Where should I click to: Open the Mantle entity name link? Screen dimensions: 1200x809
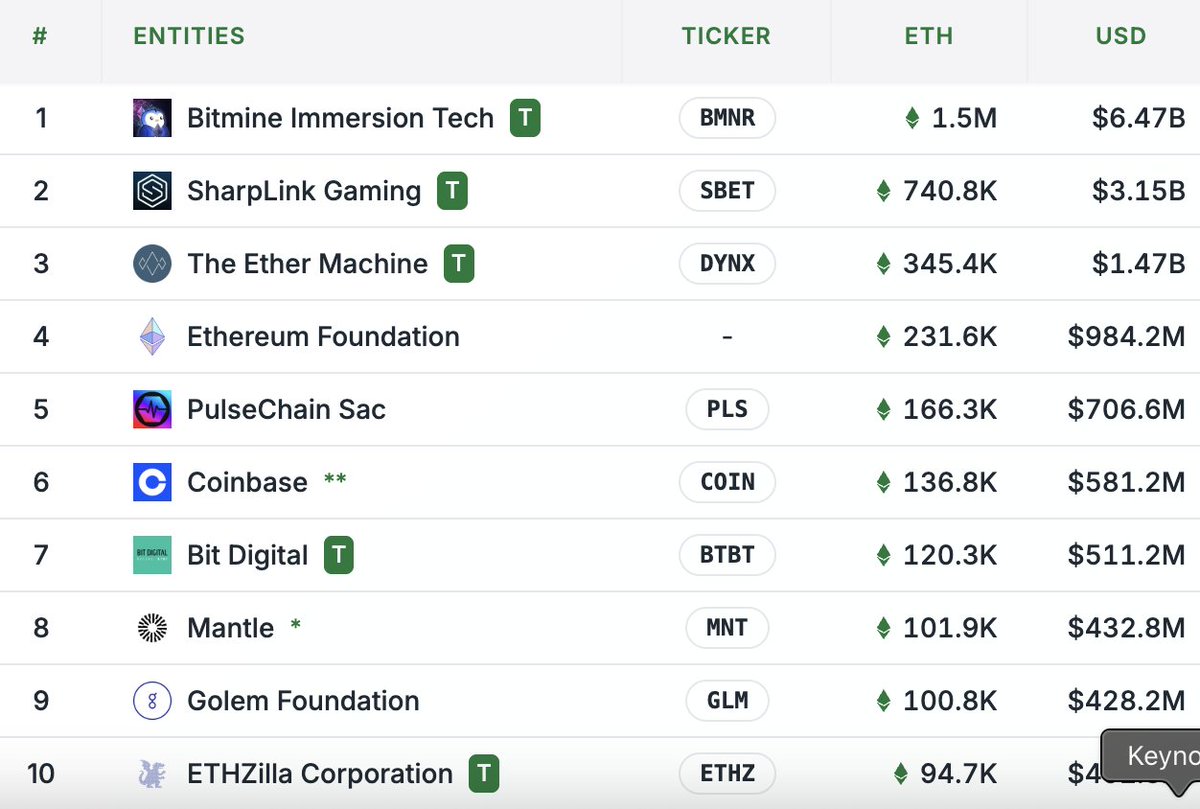pyautogui.click(x=230, y=628)
